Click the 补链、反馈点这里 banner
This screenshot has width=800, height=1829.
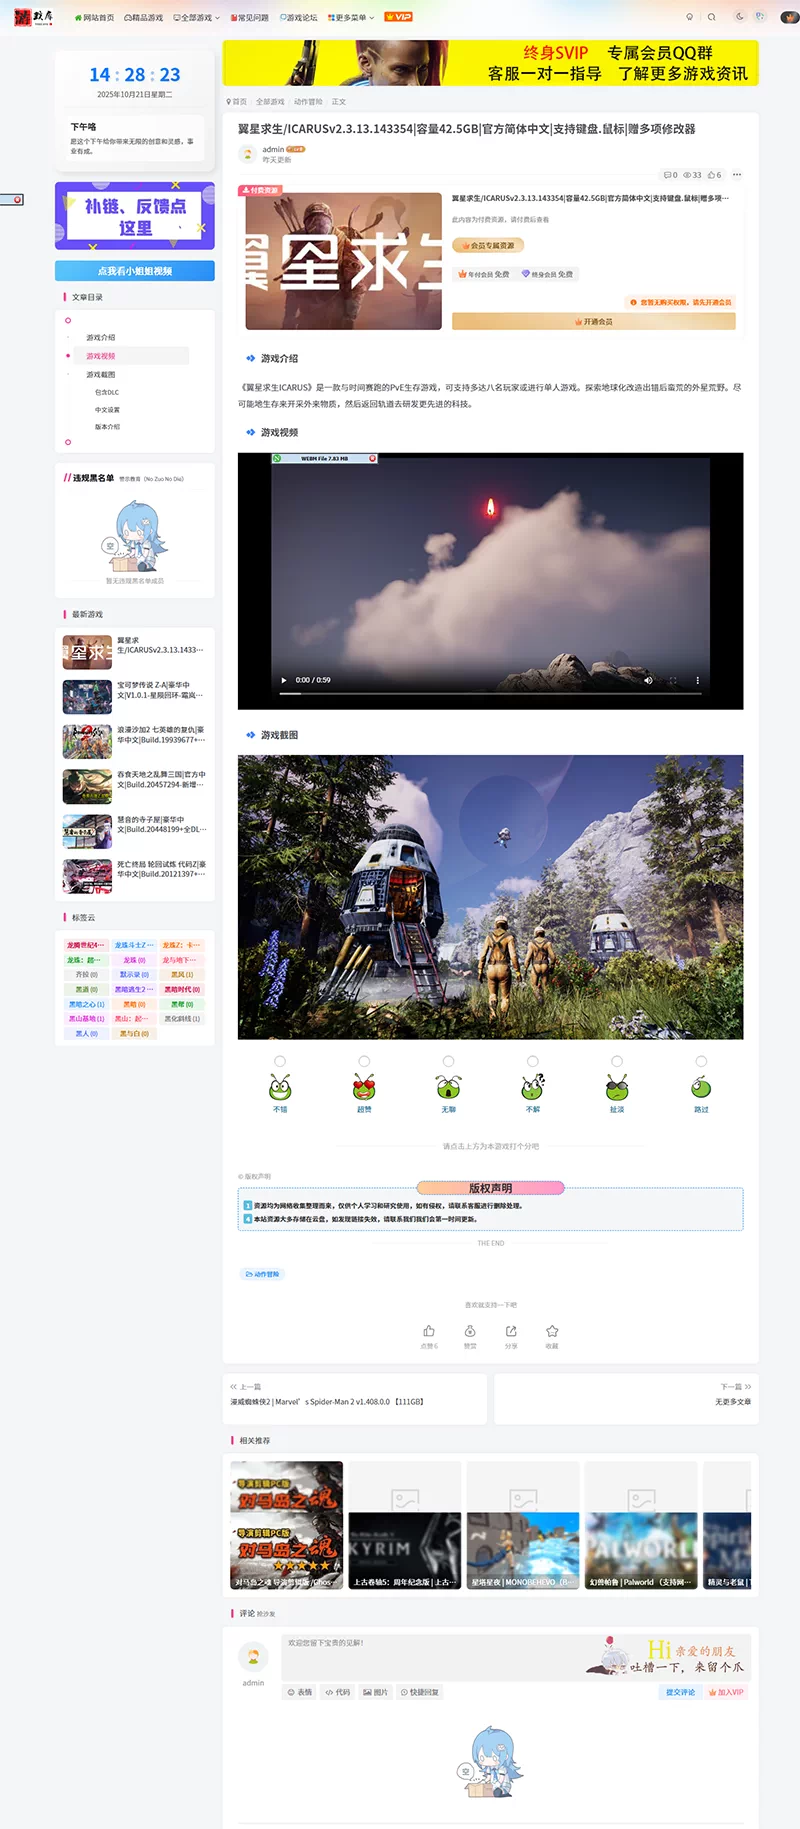point(135,216)
